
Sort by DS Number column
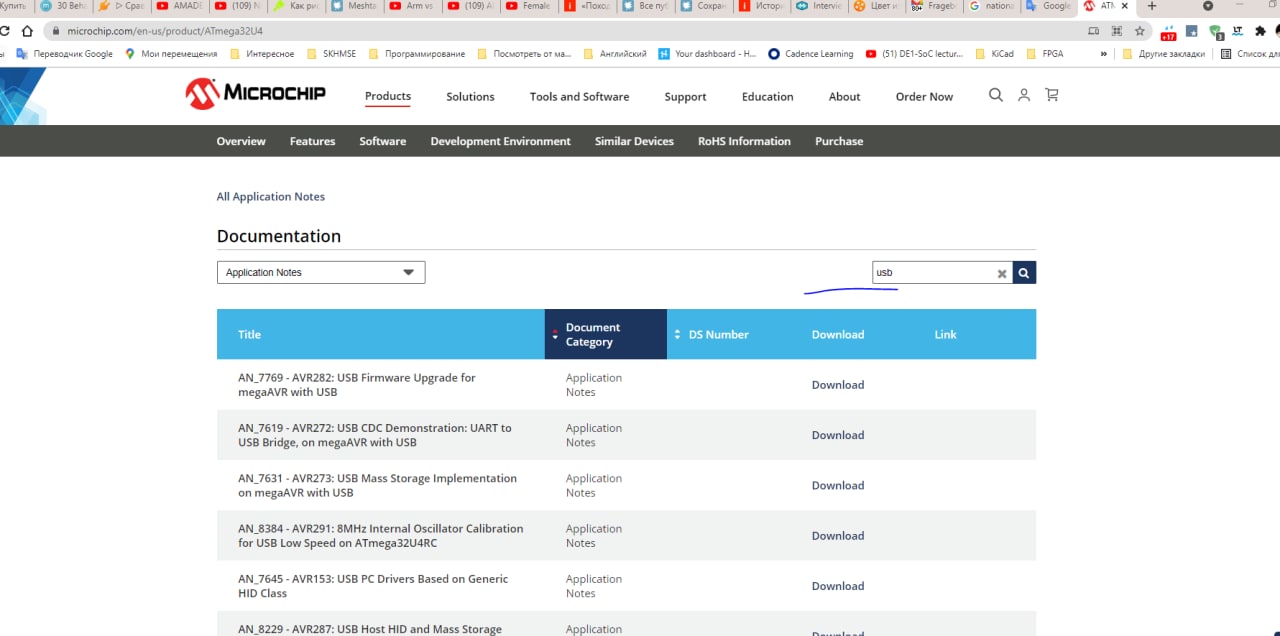pyautogui.click(x=718, y=334)
